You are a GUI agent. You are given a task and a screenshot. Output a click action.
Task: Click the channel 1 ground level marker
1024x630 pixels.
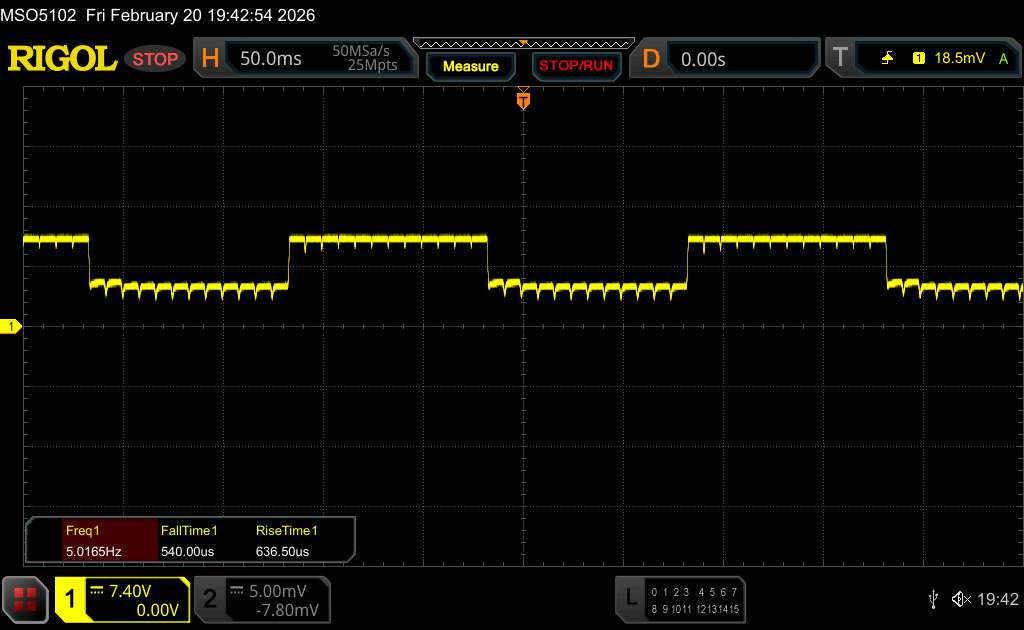pyautogui.click(x=12, y=327)
